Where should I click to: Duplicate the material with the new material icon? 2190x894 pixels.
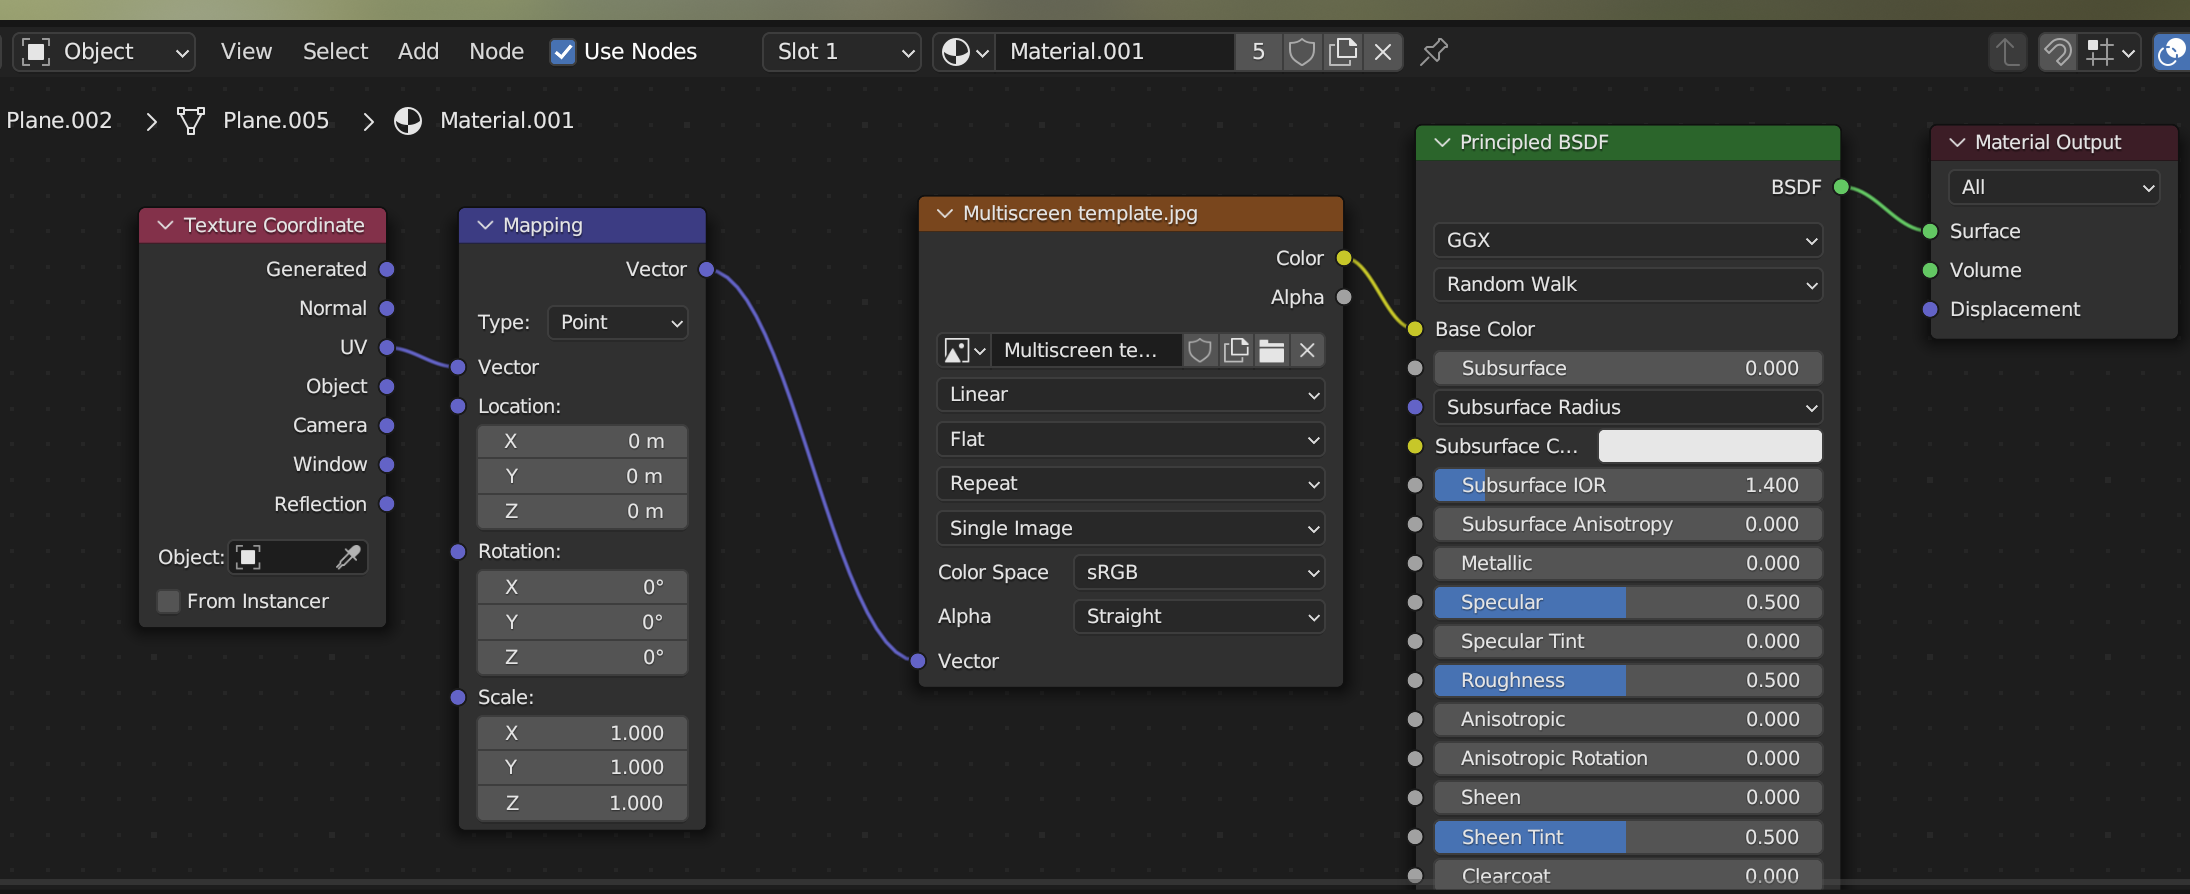tap(1342, 51)
